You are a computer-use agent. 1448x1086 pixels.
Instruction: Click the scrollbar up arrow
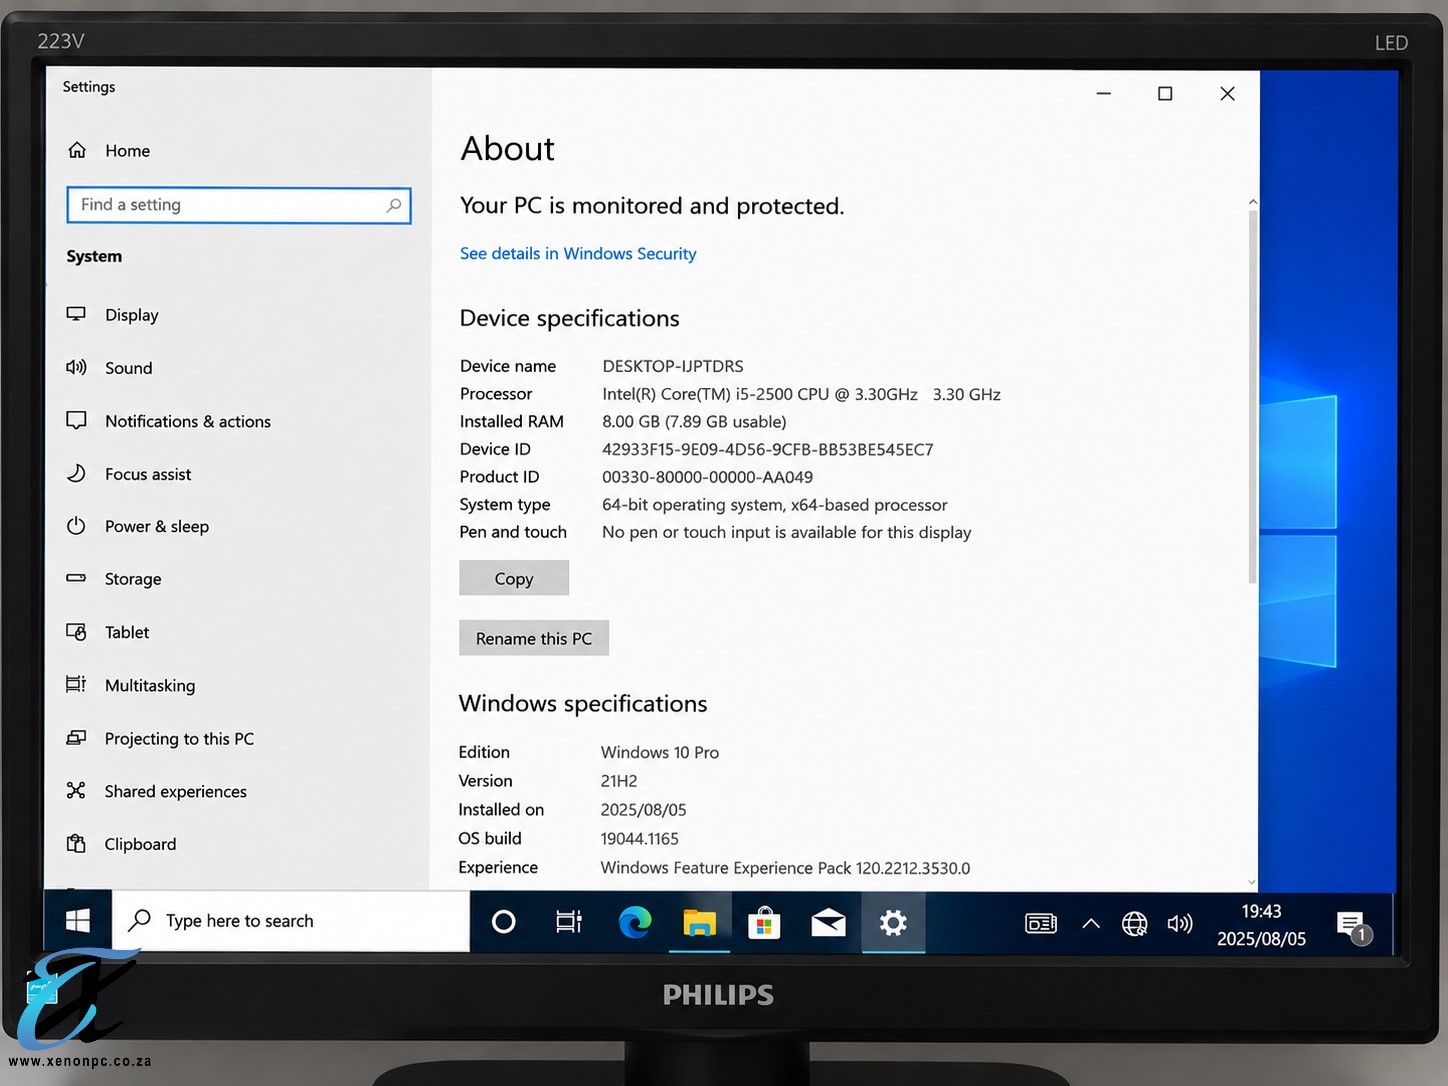1252,202
